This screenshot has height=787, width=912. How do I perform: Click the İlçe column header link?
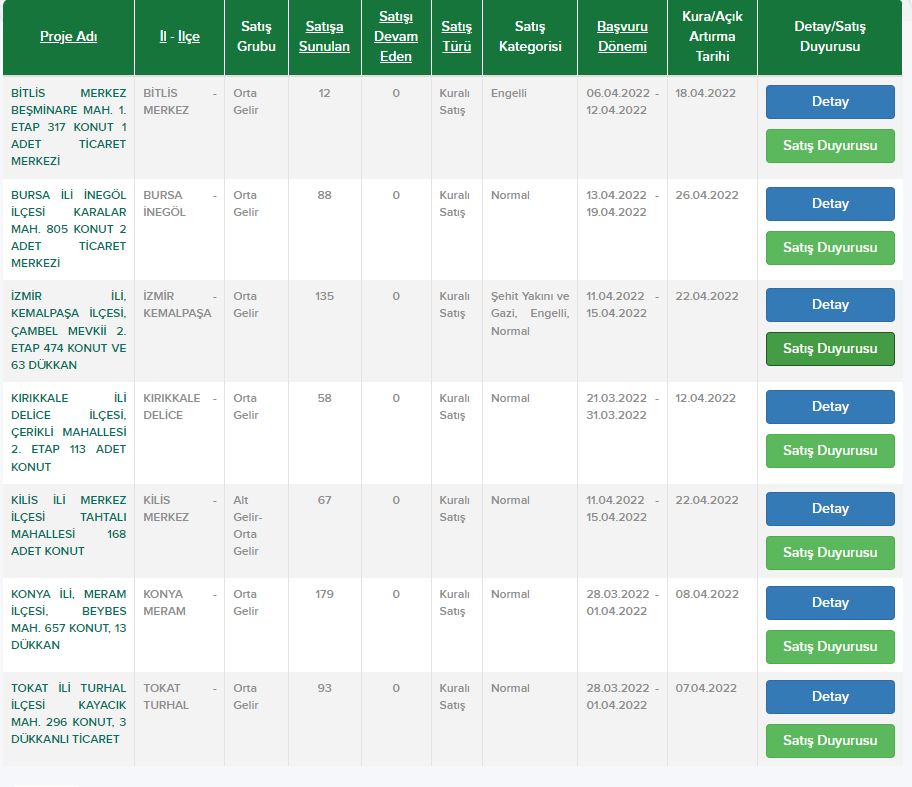(x=188, y=37)
